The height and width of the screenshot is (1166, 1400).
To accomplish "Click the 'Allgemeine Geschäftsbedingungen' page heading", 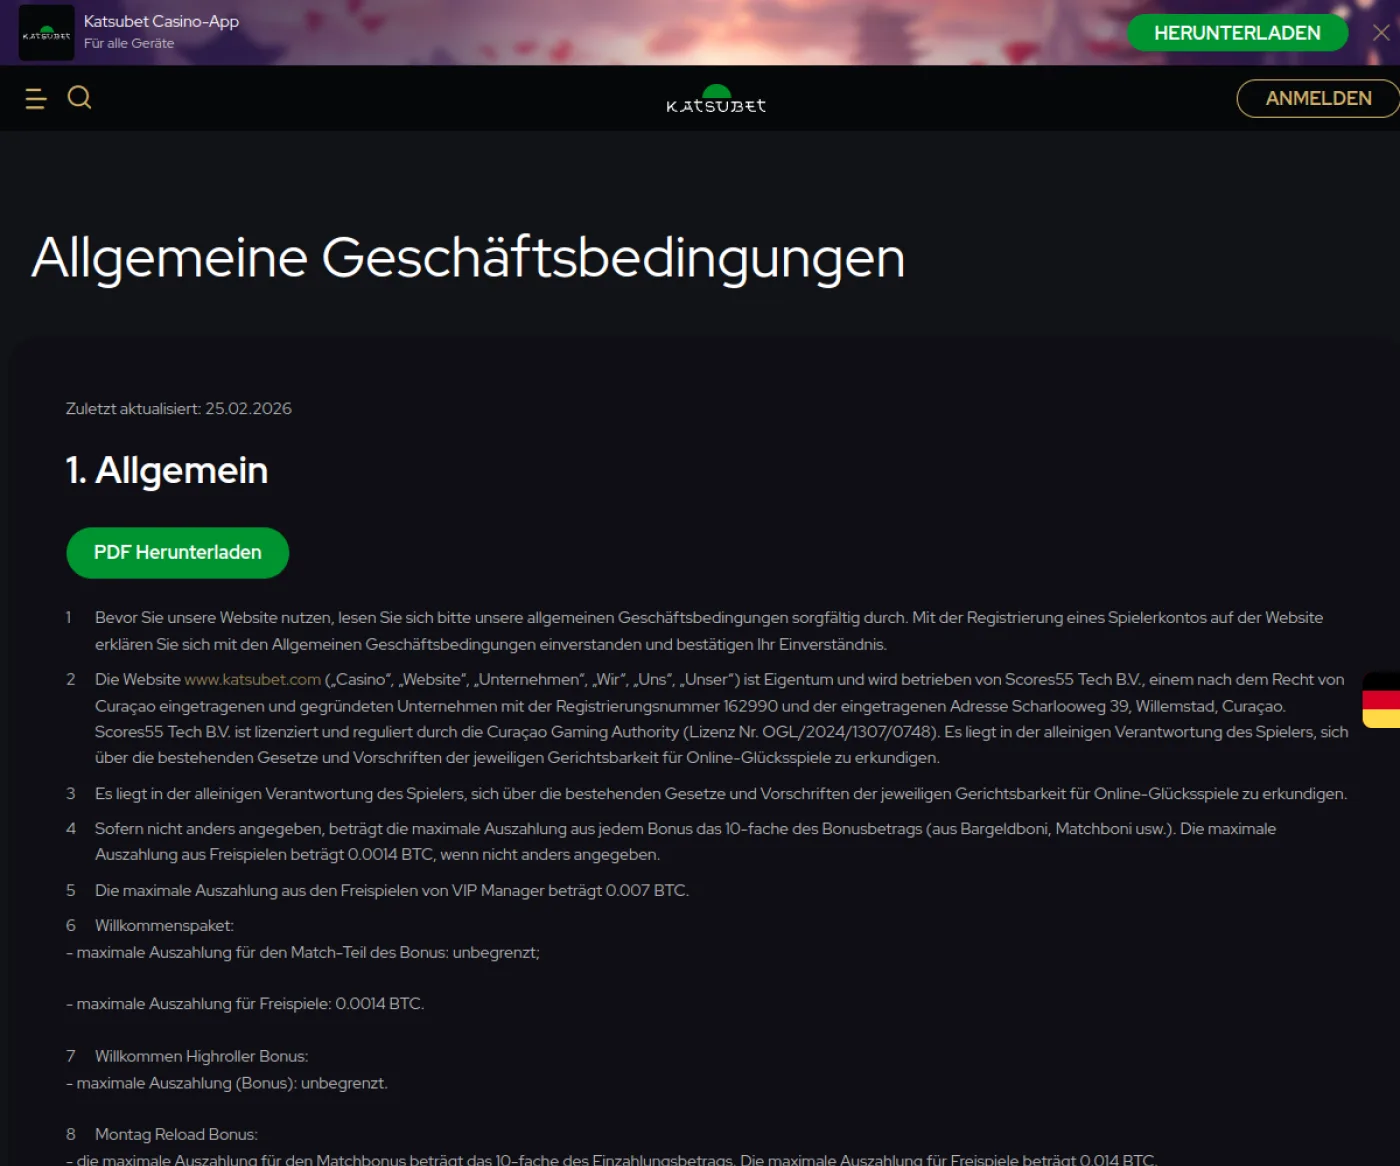I will point(468,257).
